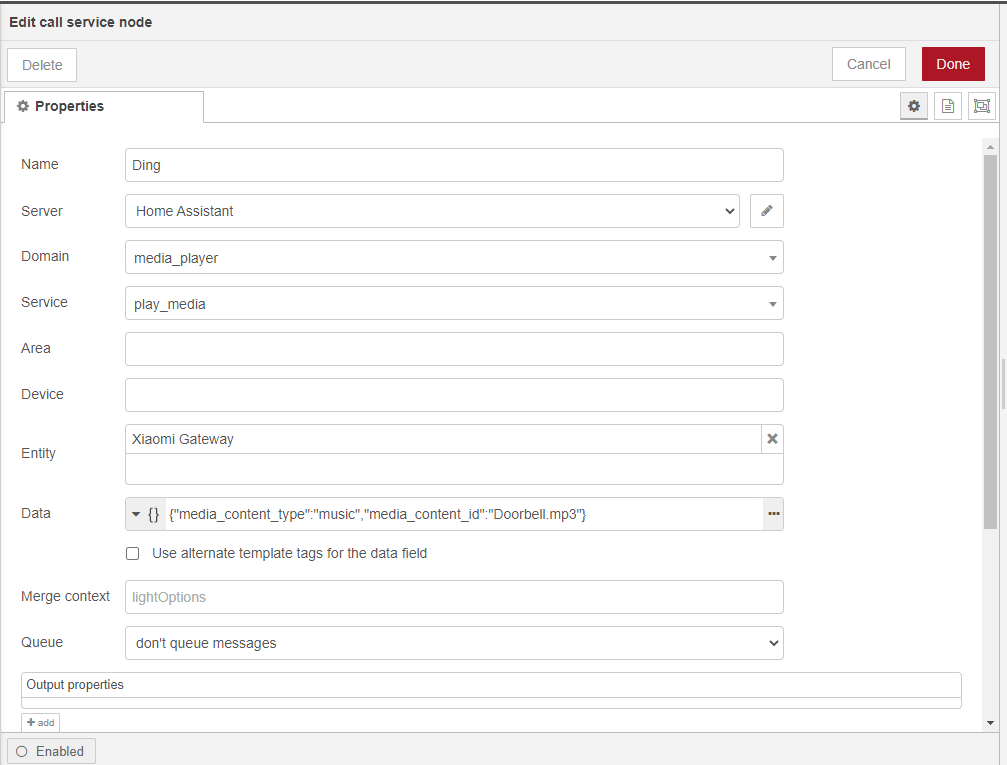1007x765 pixels.
Task: Select the Xiaomi Gateway entity text
Action: (183, 439)
